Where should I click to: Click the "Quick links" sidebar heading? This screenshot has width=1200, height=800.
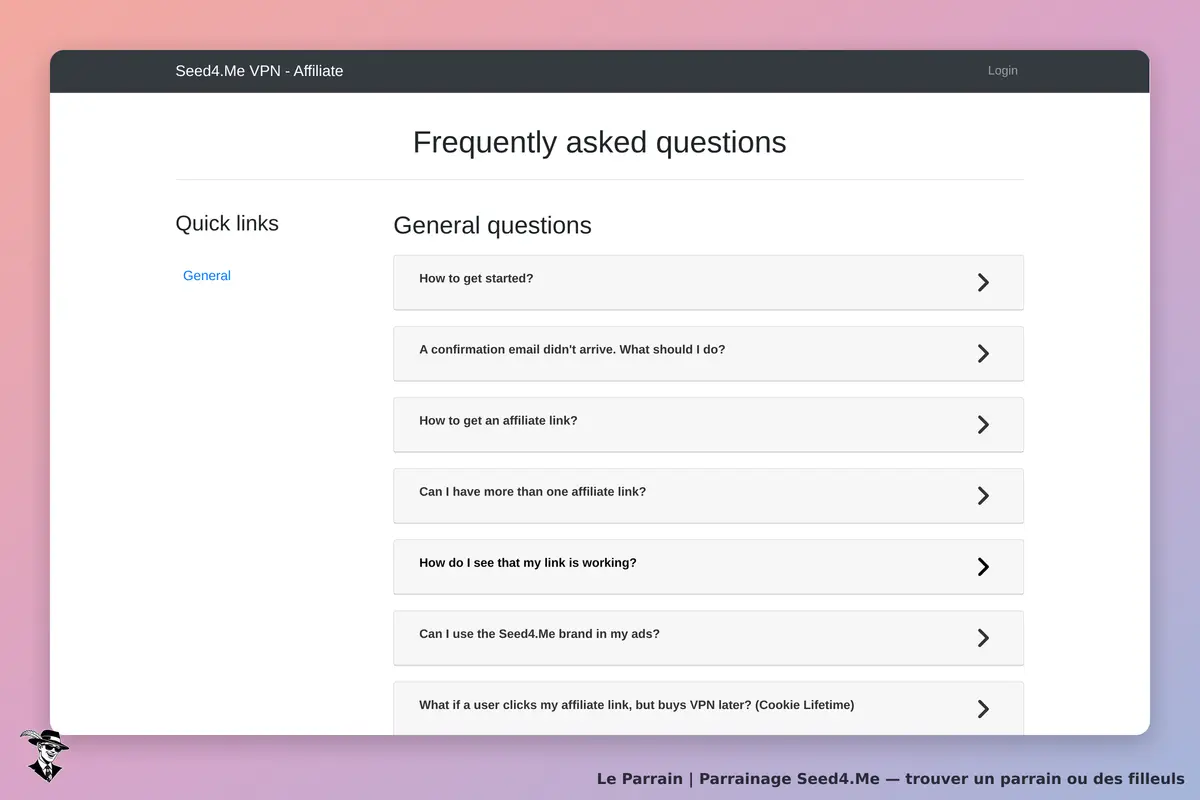(x=227, y=223)
